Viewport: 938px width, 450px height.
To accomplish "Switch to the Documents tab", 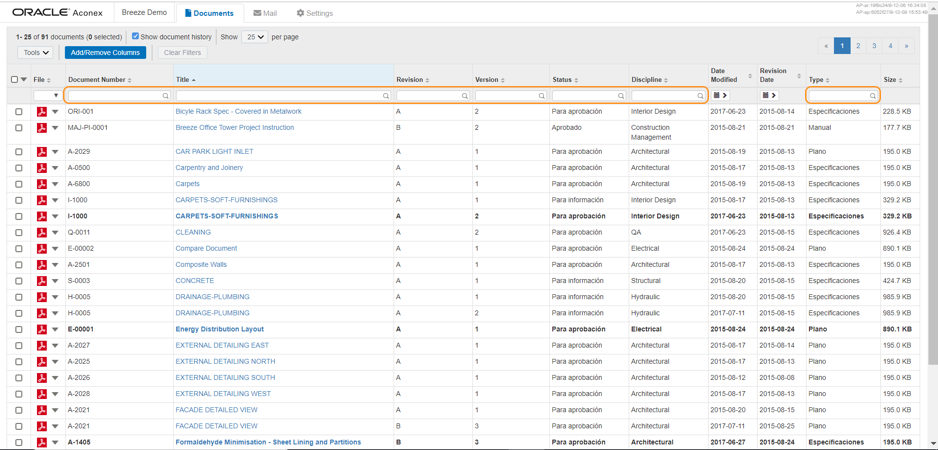I will tap(209, 13).
